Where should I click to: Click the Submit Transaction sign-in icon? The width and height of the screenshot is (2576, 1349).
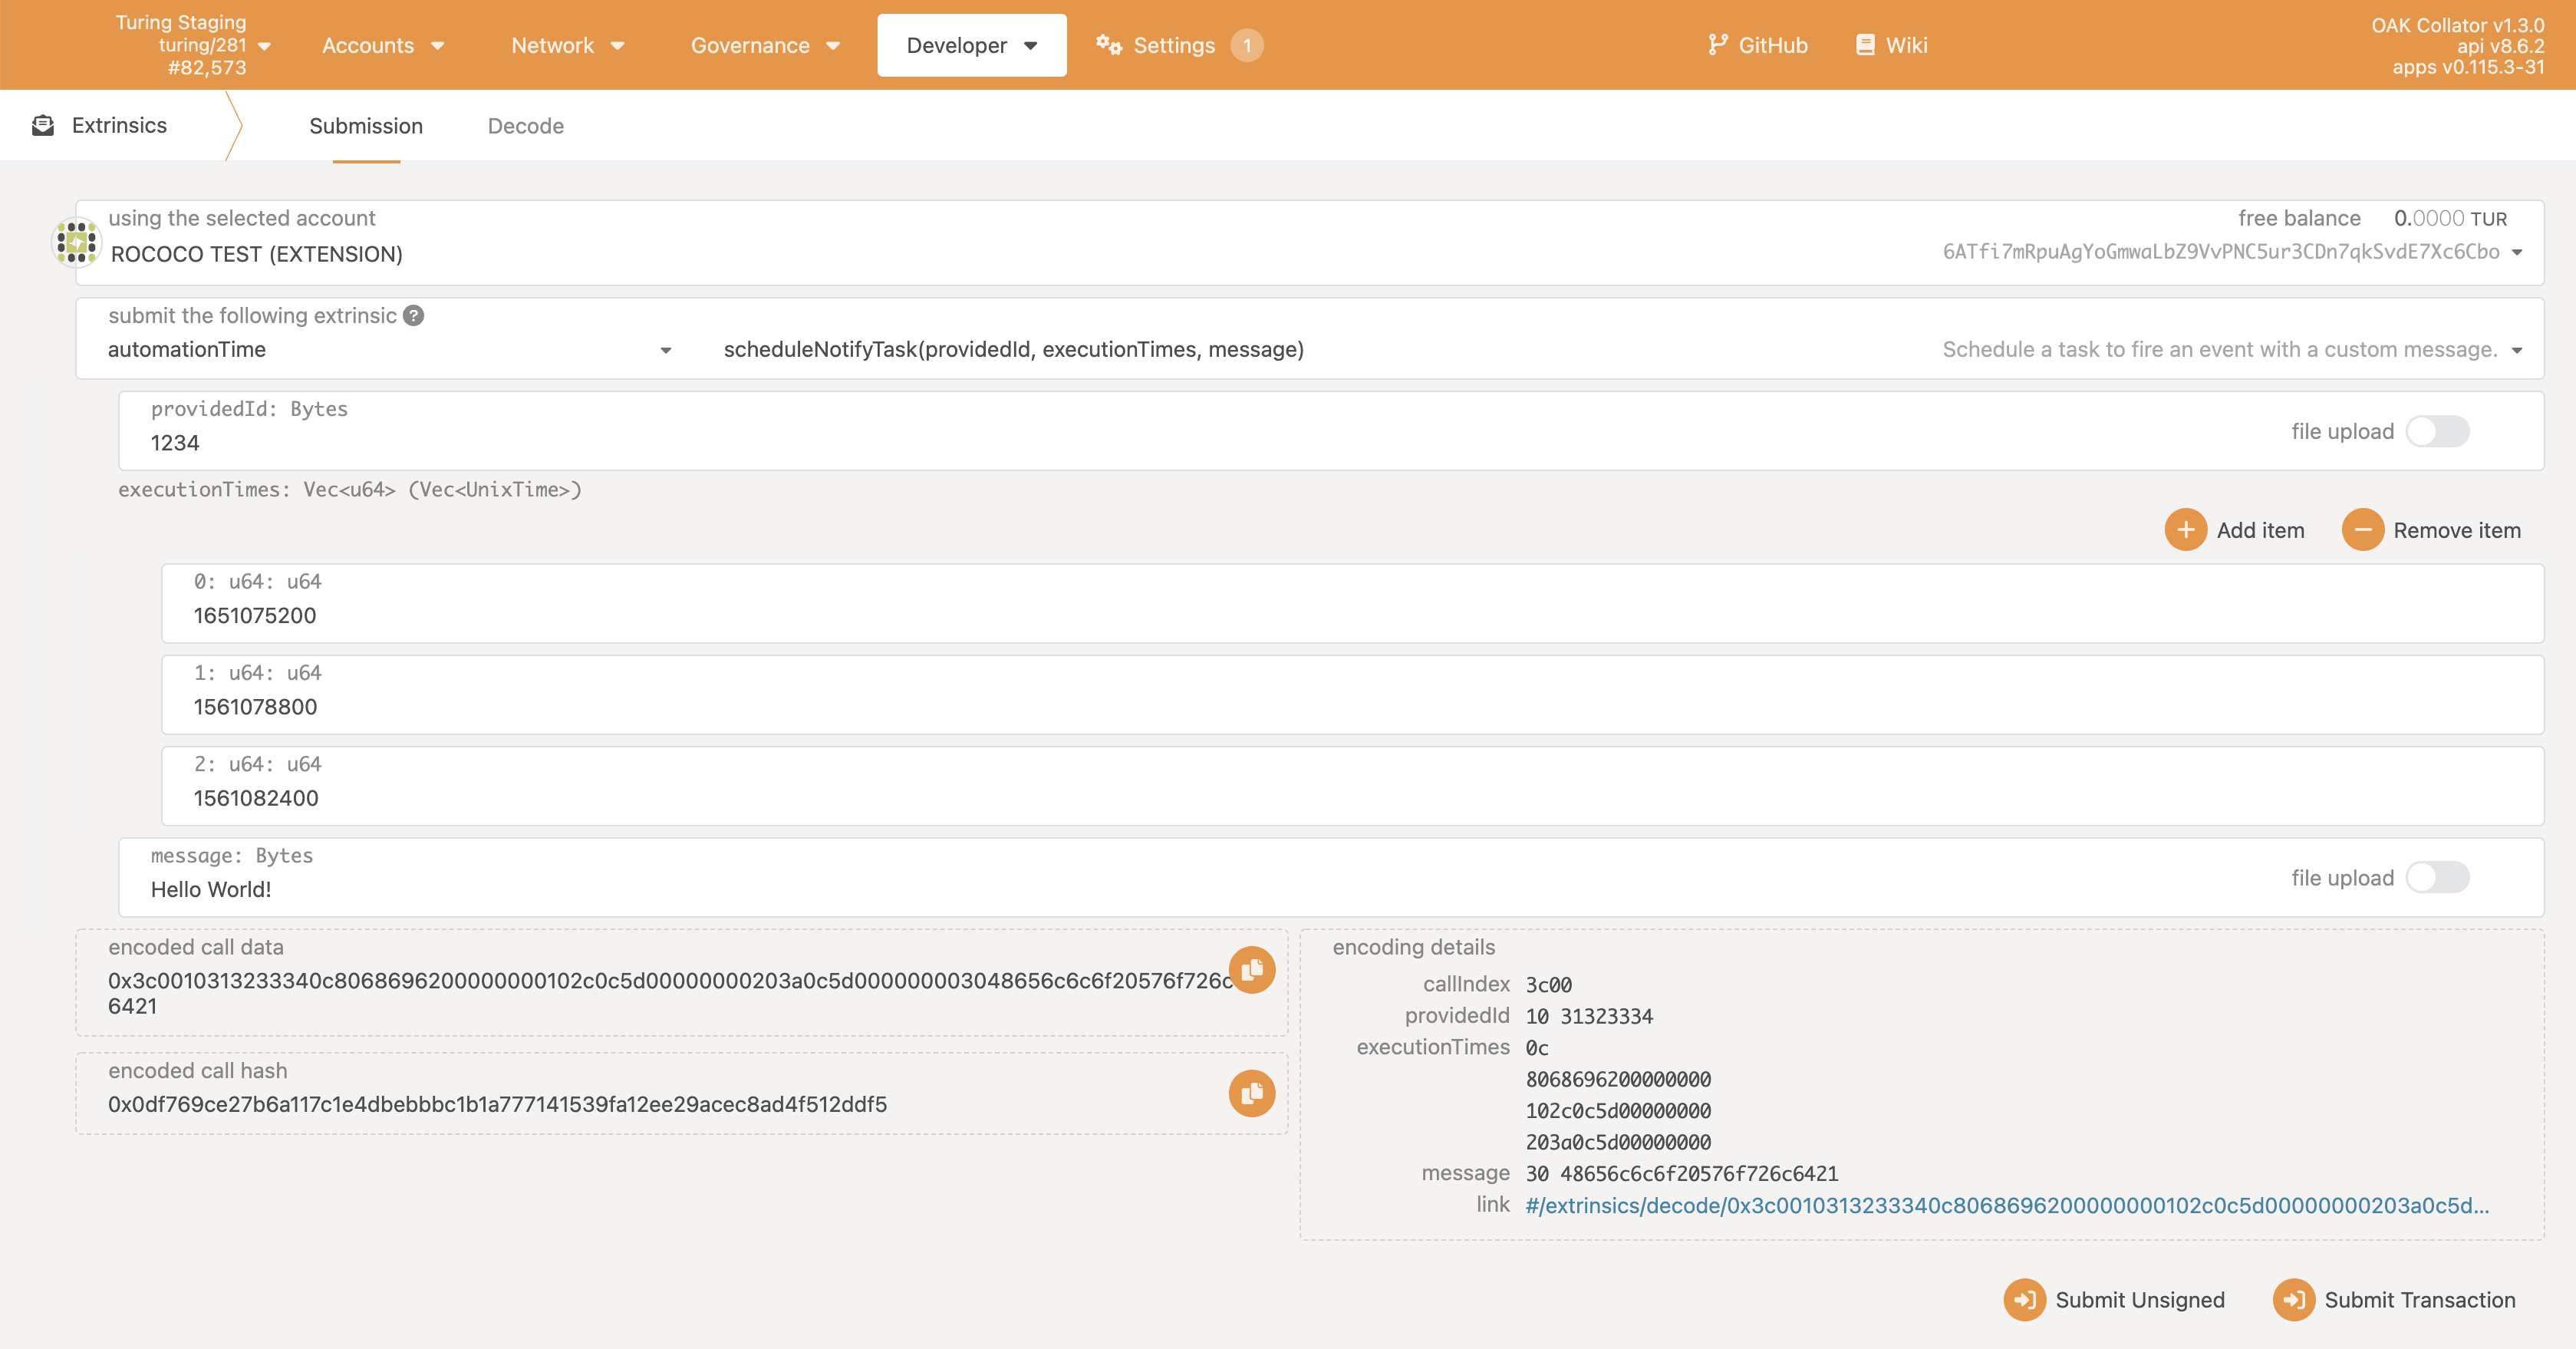point(2294,1300)
